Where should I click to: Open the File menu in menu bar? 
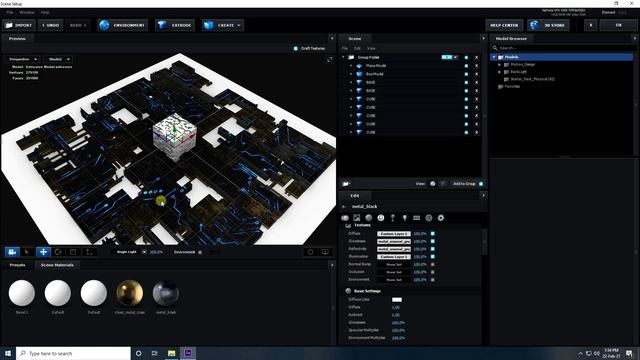(x=9, y=13)
